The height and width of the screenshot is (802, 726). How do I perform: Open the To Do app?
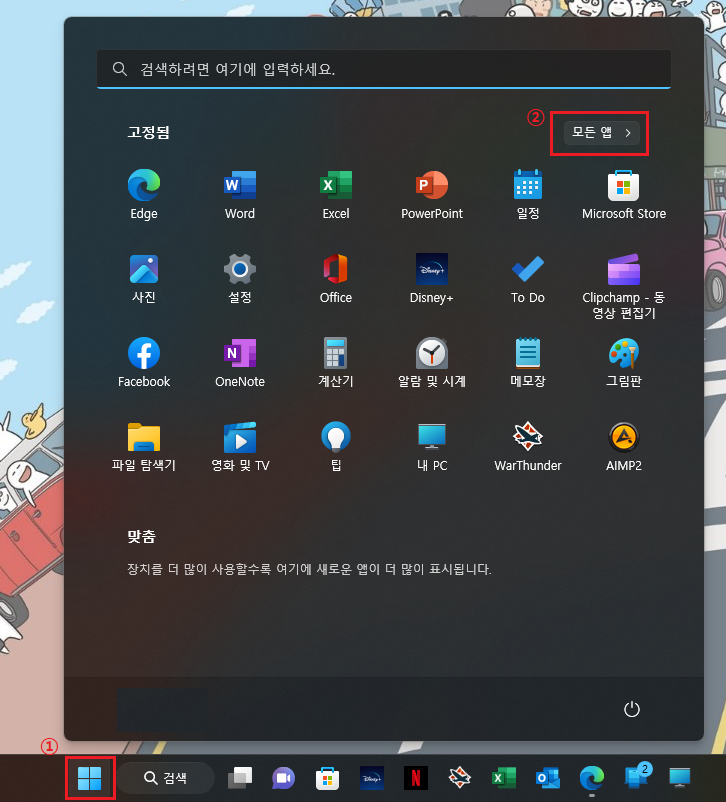click(527, 279)
